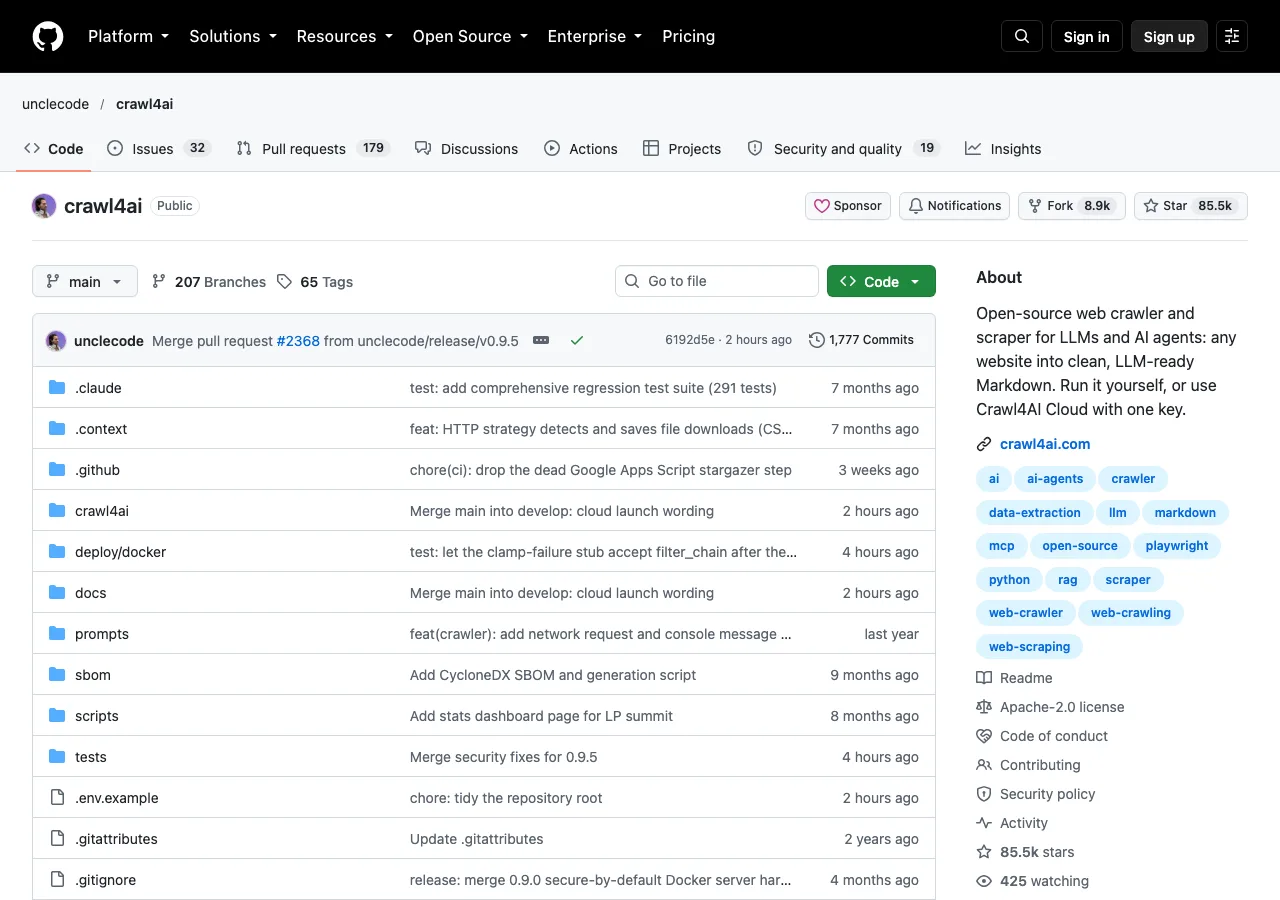Open the Insights tab

(1003, 149)
